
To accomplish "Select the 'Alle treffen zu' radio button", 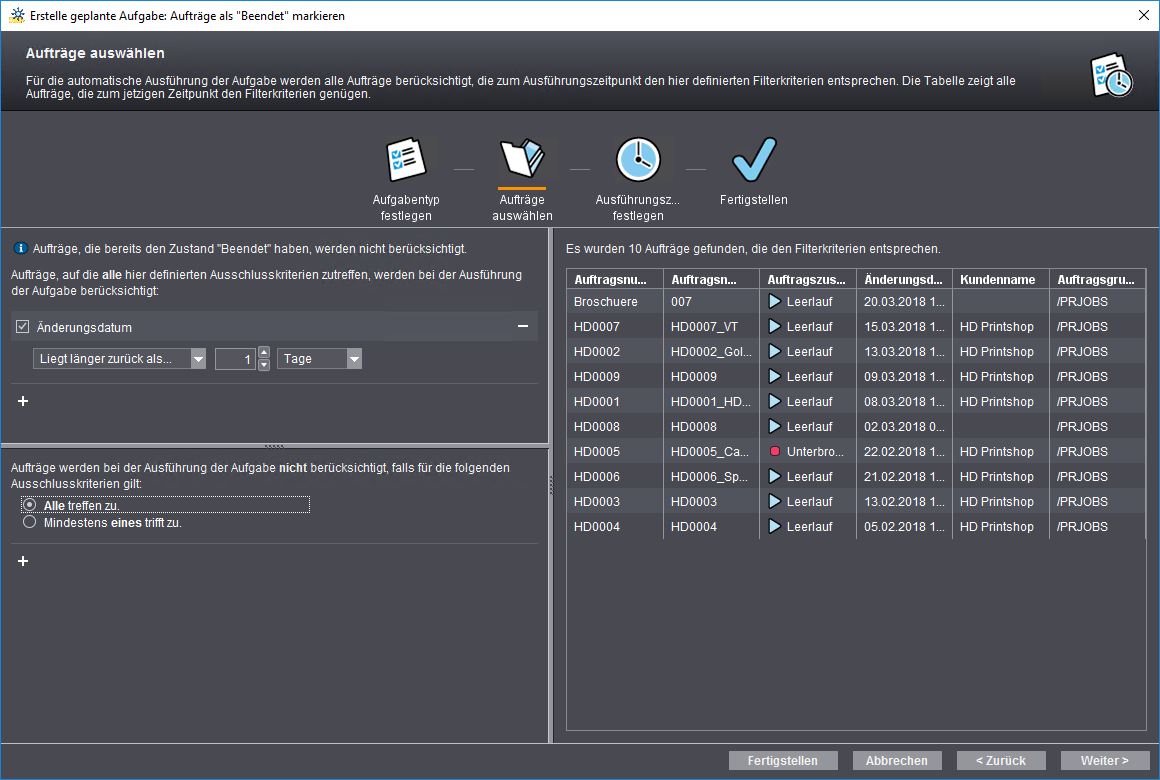I will coord(30,505).
